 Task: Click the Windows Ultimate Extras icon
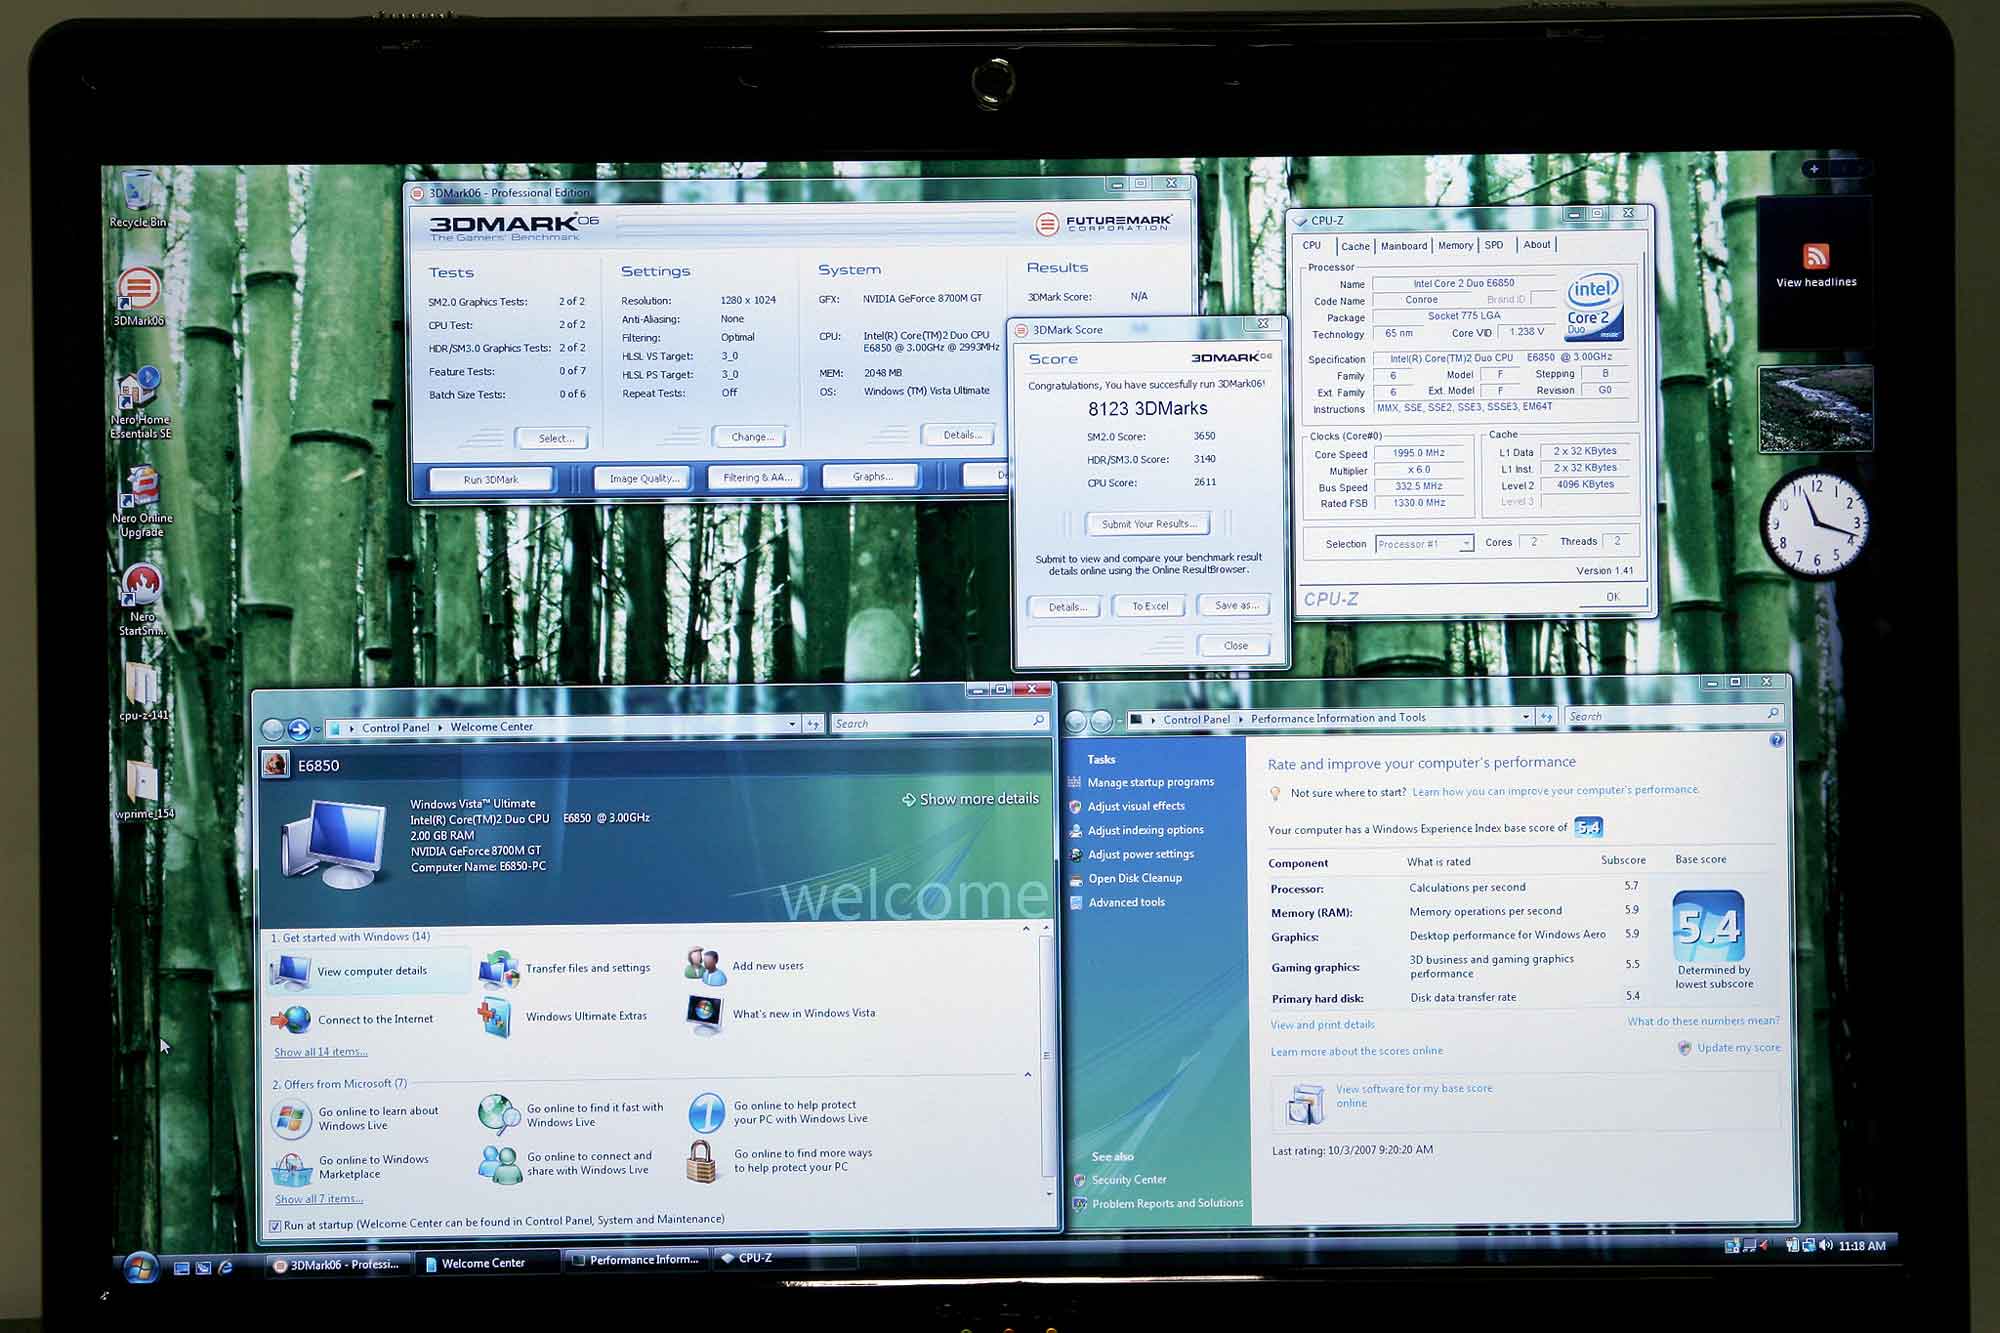(x=497, y=1017)
